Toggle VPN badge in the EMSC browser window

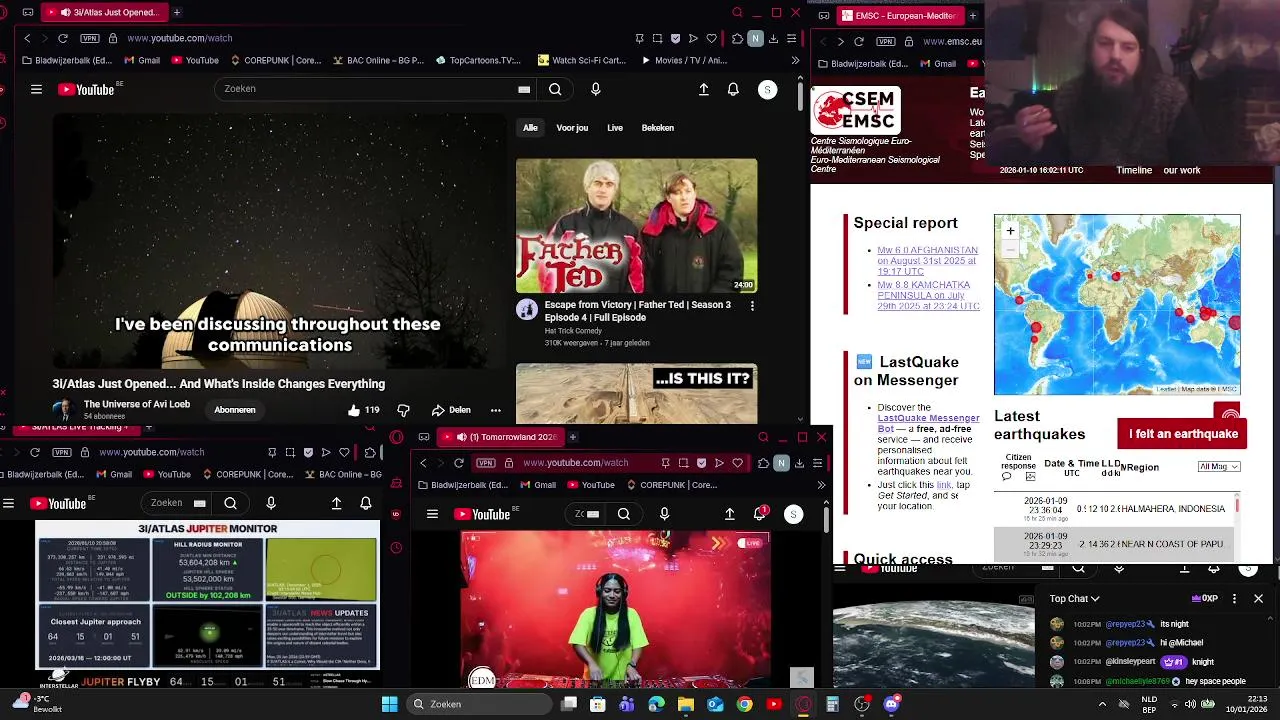pos(885,41)
